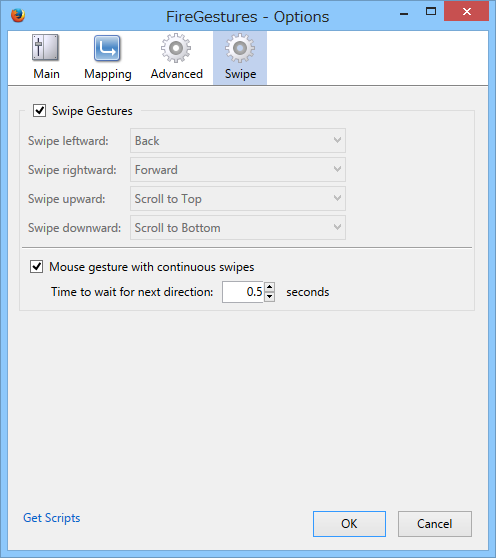Viewport: 496px width, 558px height.
Task: Open the Mapping pane arrow icon
Action: coord(107,48)
